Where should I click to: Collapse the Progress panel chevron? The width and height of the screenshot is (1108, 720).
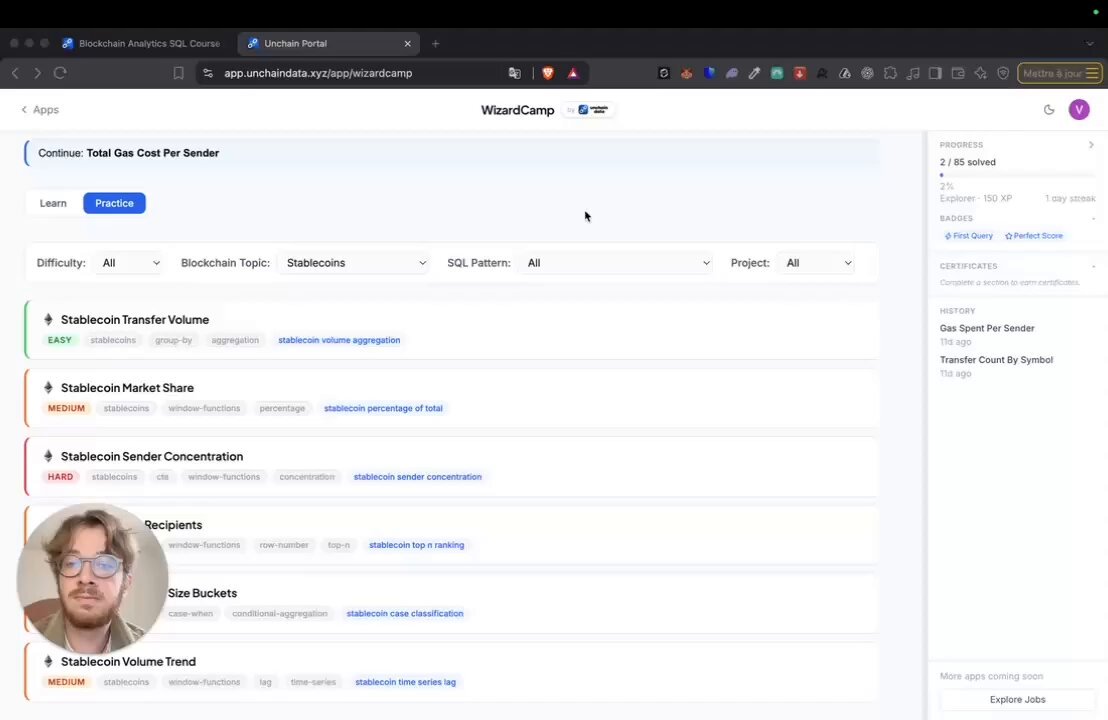[x=1091, y=145]
